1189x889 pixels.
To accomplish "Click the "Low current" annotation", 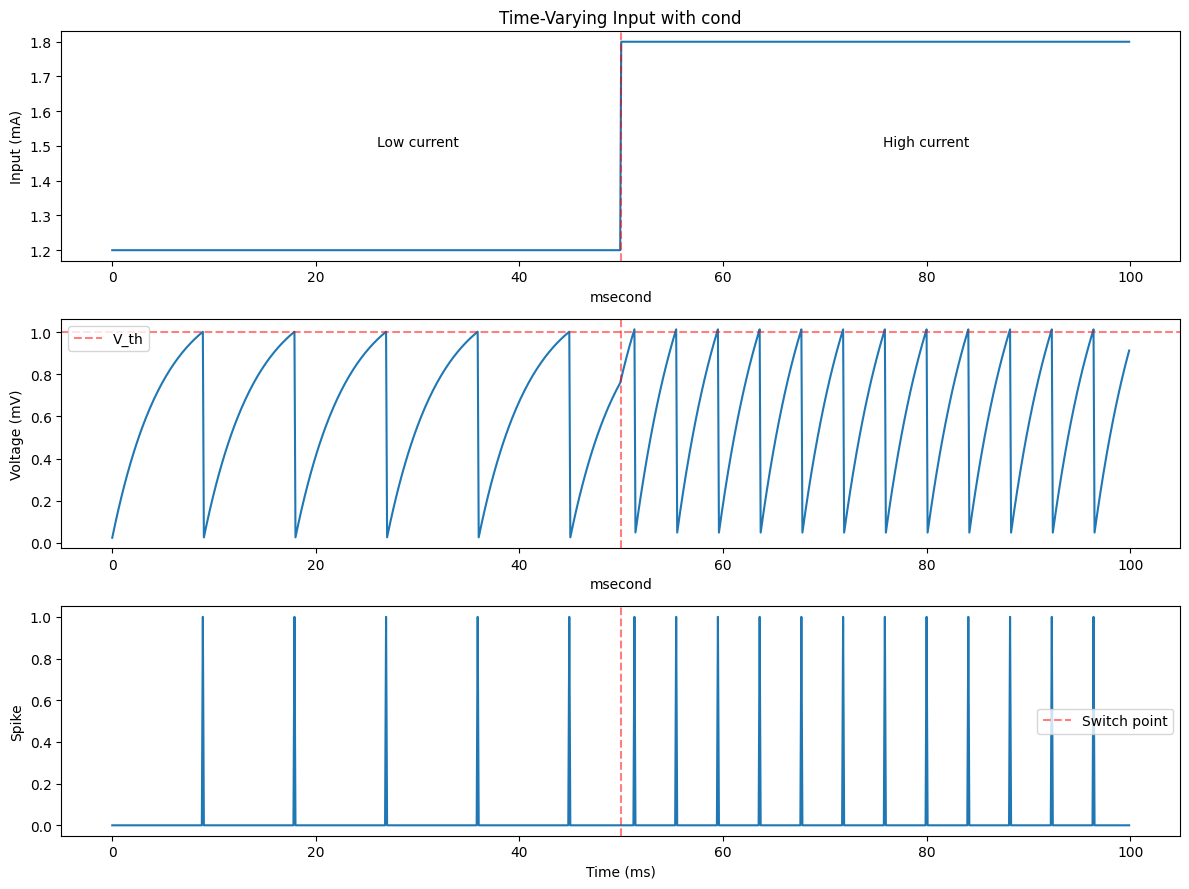I will click(x=417, y=142).
